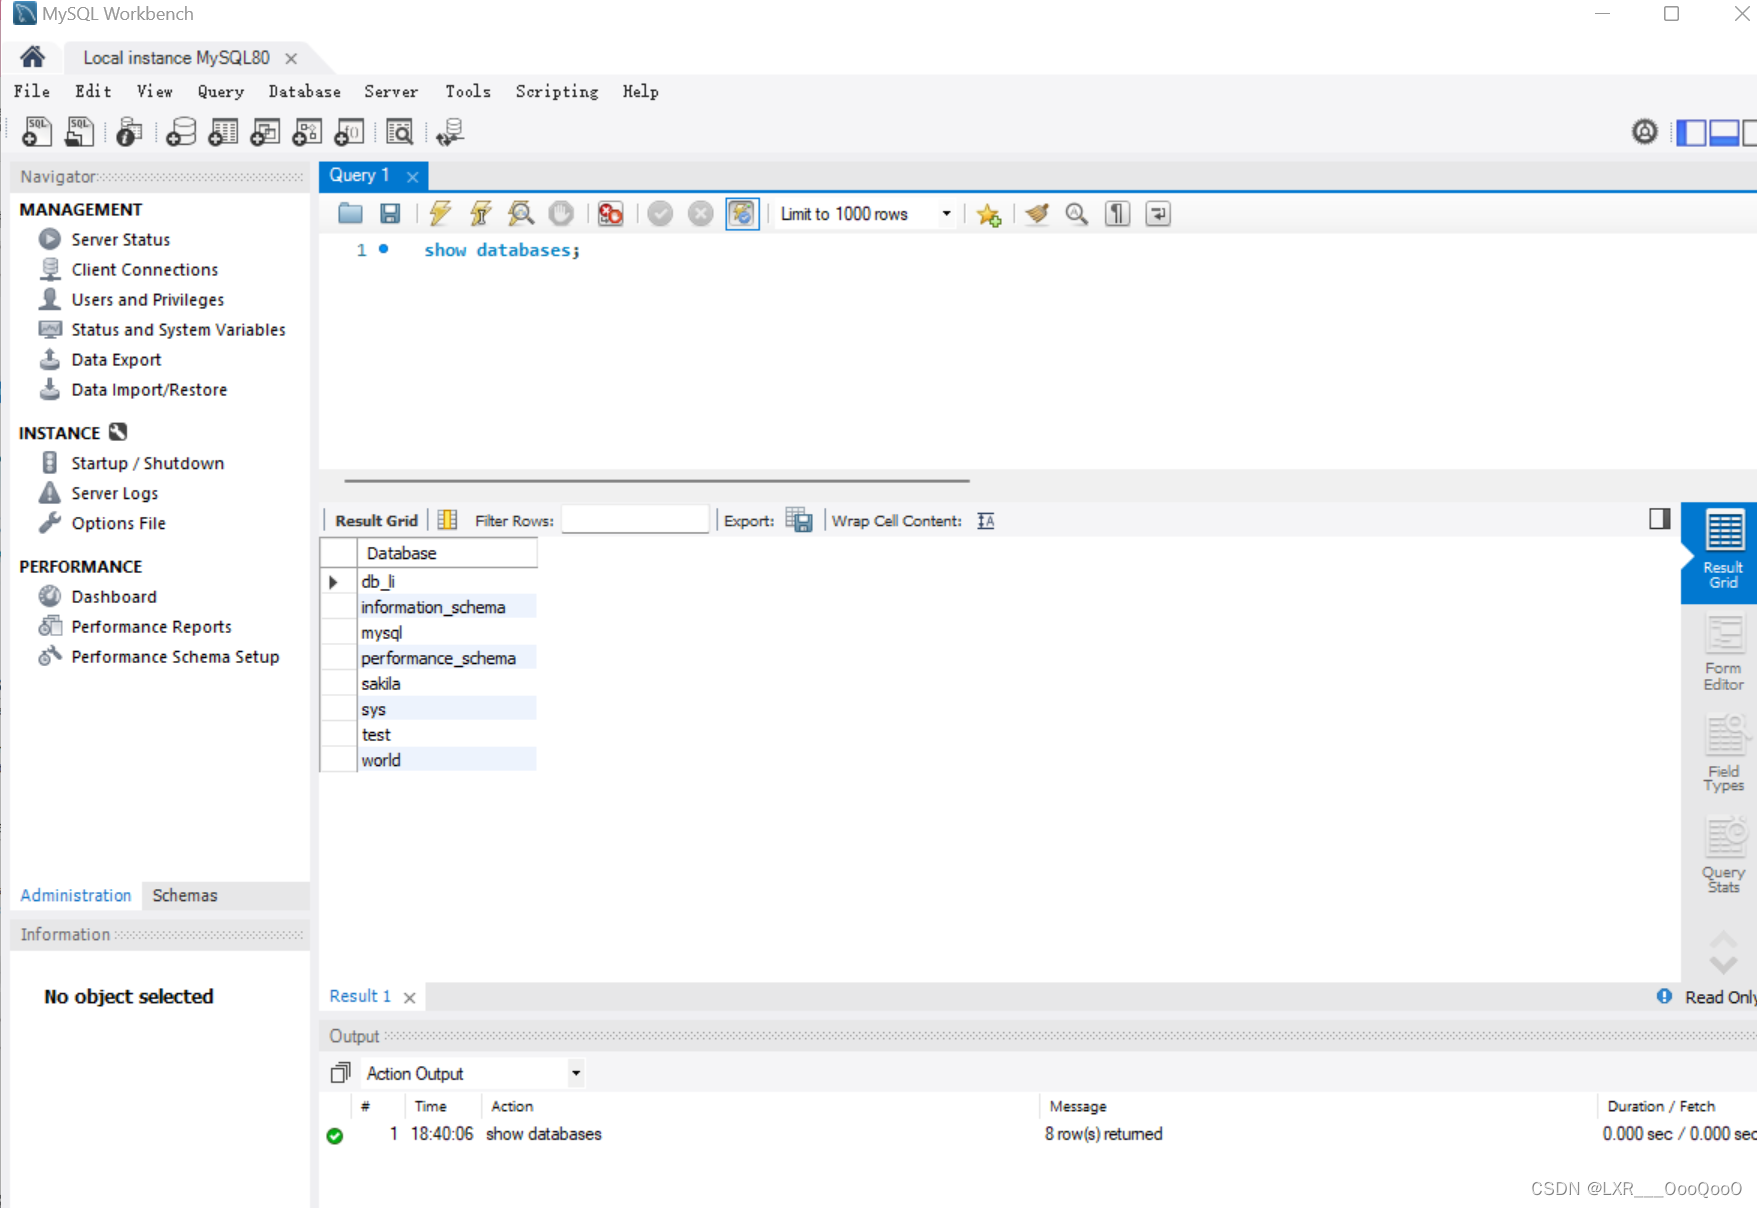Open Query Stats panel

1724,855
